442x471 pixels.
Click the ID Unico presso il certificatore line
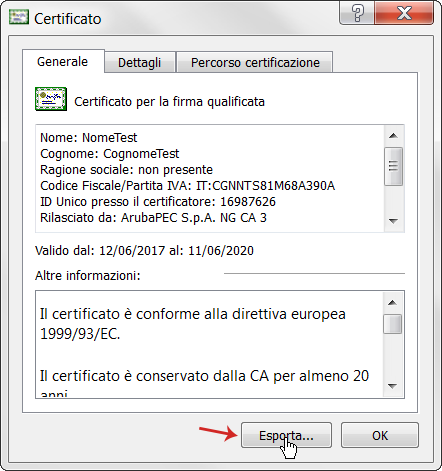[x=158, y=202]
